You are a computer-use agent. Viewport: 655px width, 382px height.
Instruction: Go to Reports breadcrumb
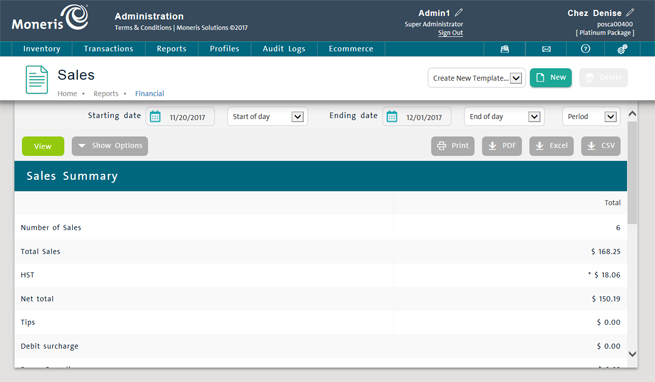(106, 94)
